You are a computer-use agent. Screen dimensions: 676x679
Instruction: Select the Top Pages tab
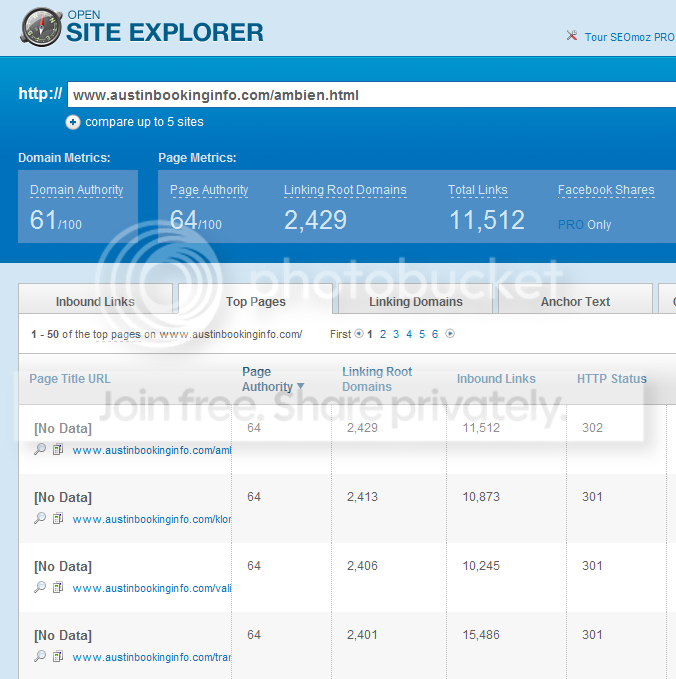tap(256, 299)
